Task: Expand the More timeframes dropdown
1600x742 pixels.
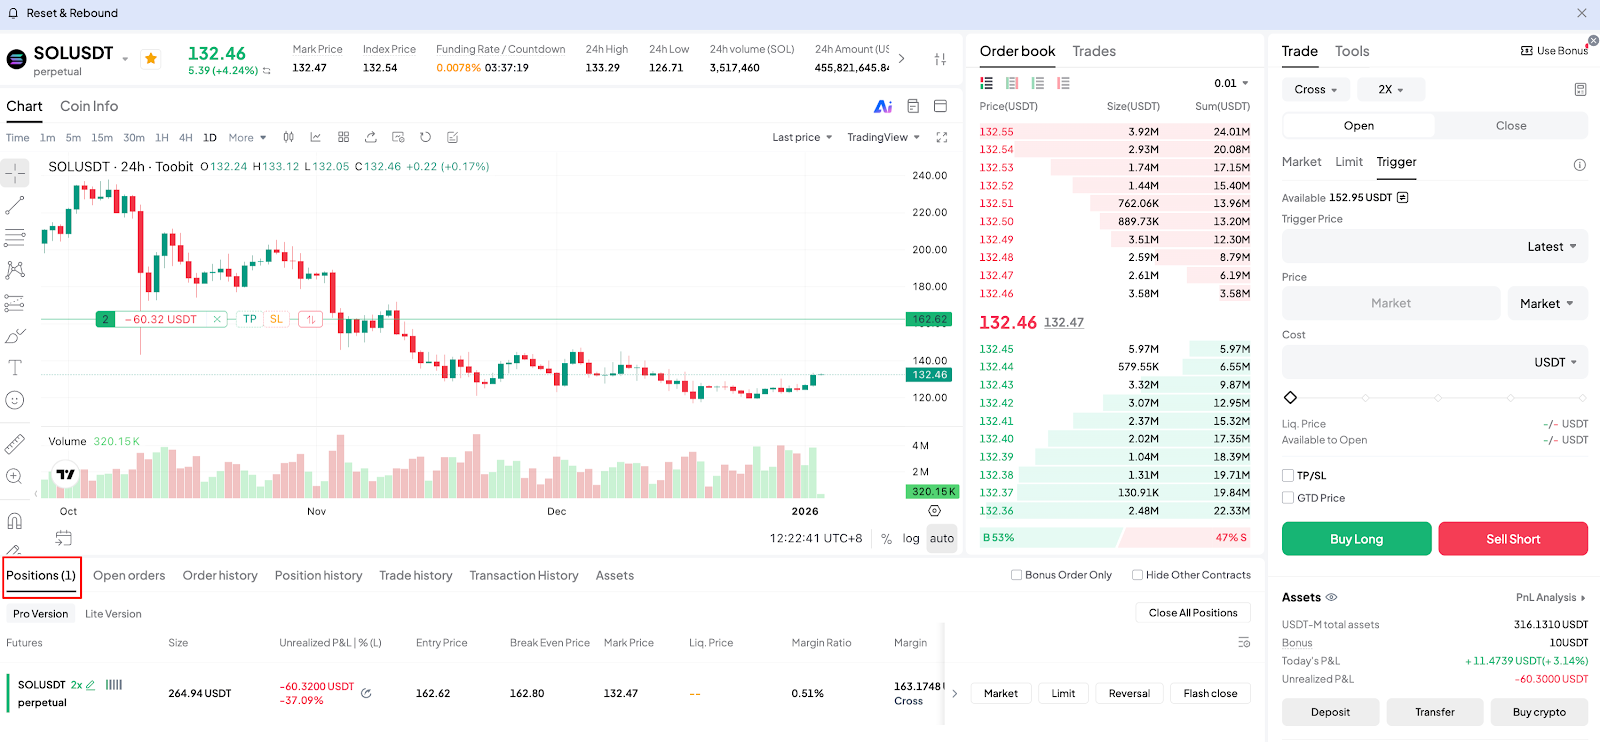Action: point(247,138)
